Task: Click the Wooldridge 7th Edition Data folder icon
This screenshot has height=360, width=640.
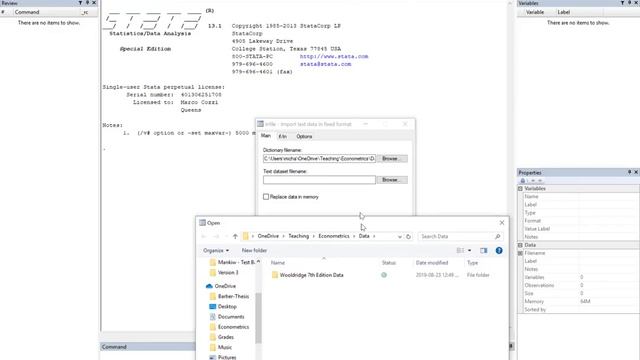Action: (275, 275)
